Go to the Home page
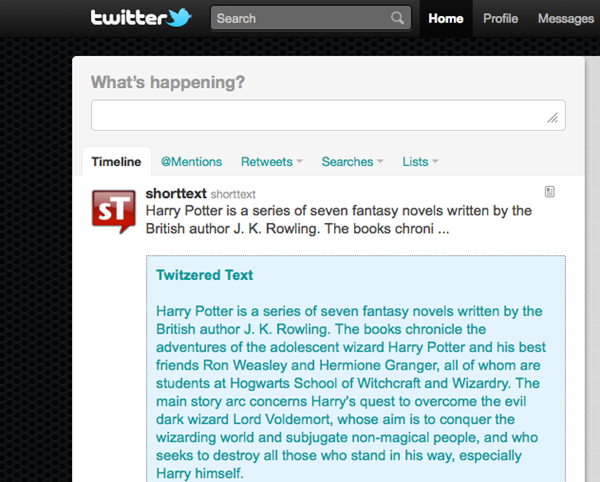This screenshot has height=482, width=600. pyautogui.click(x=445, y=18)
